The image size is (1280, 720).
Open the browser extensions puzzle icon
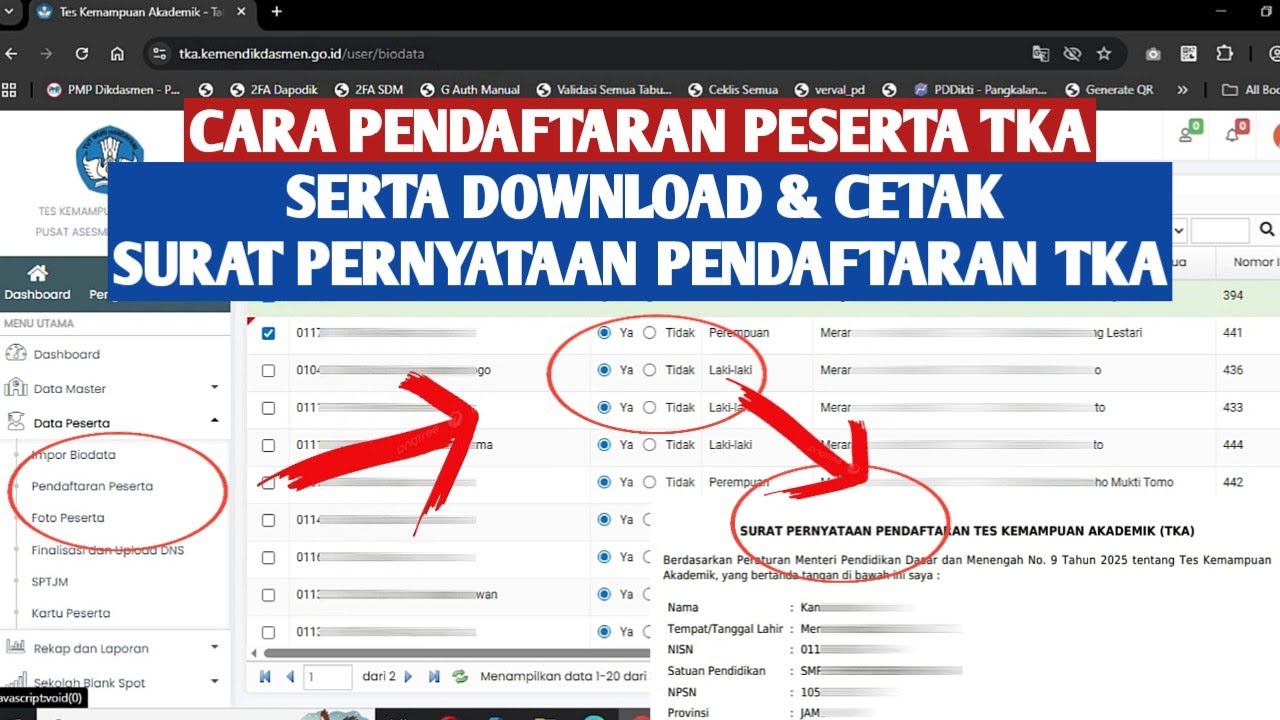(x=1224, y=54)
